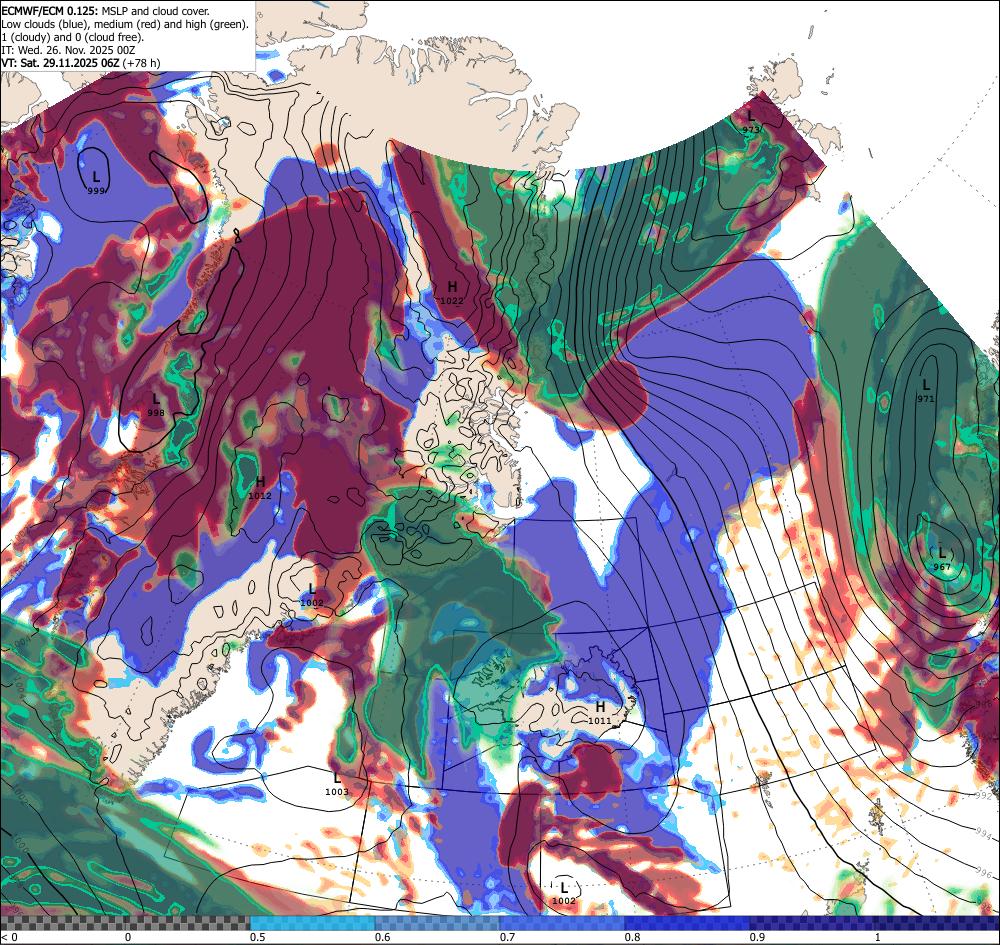Screen dimensions: 1000x945
Task: Click the '996' isobar label
Action: (x=984, y=871)
